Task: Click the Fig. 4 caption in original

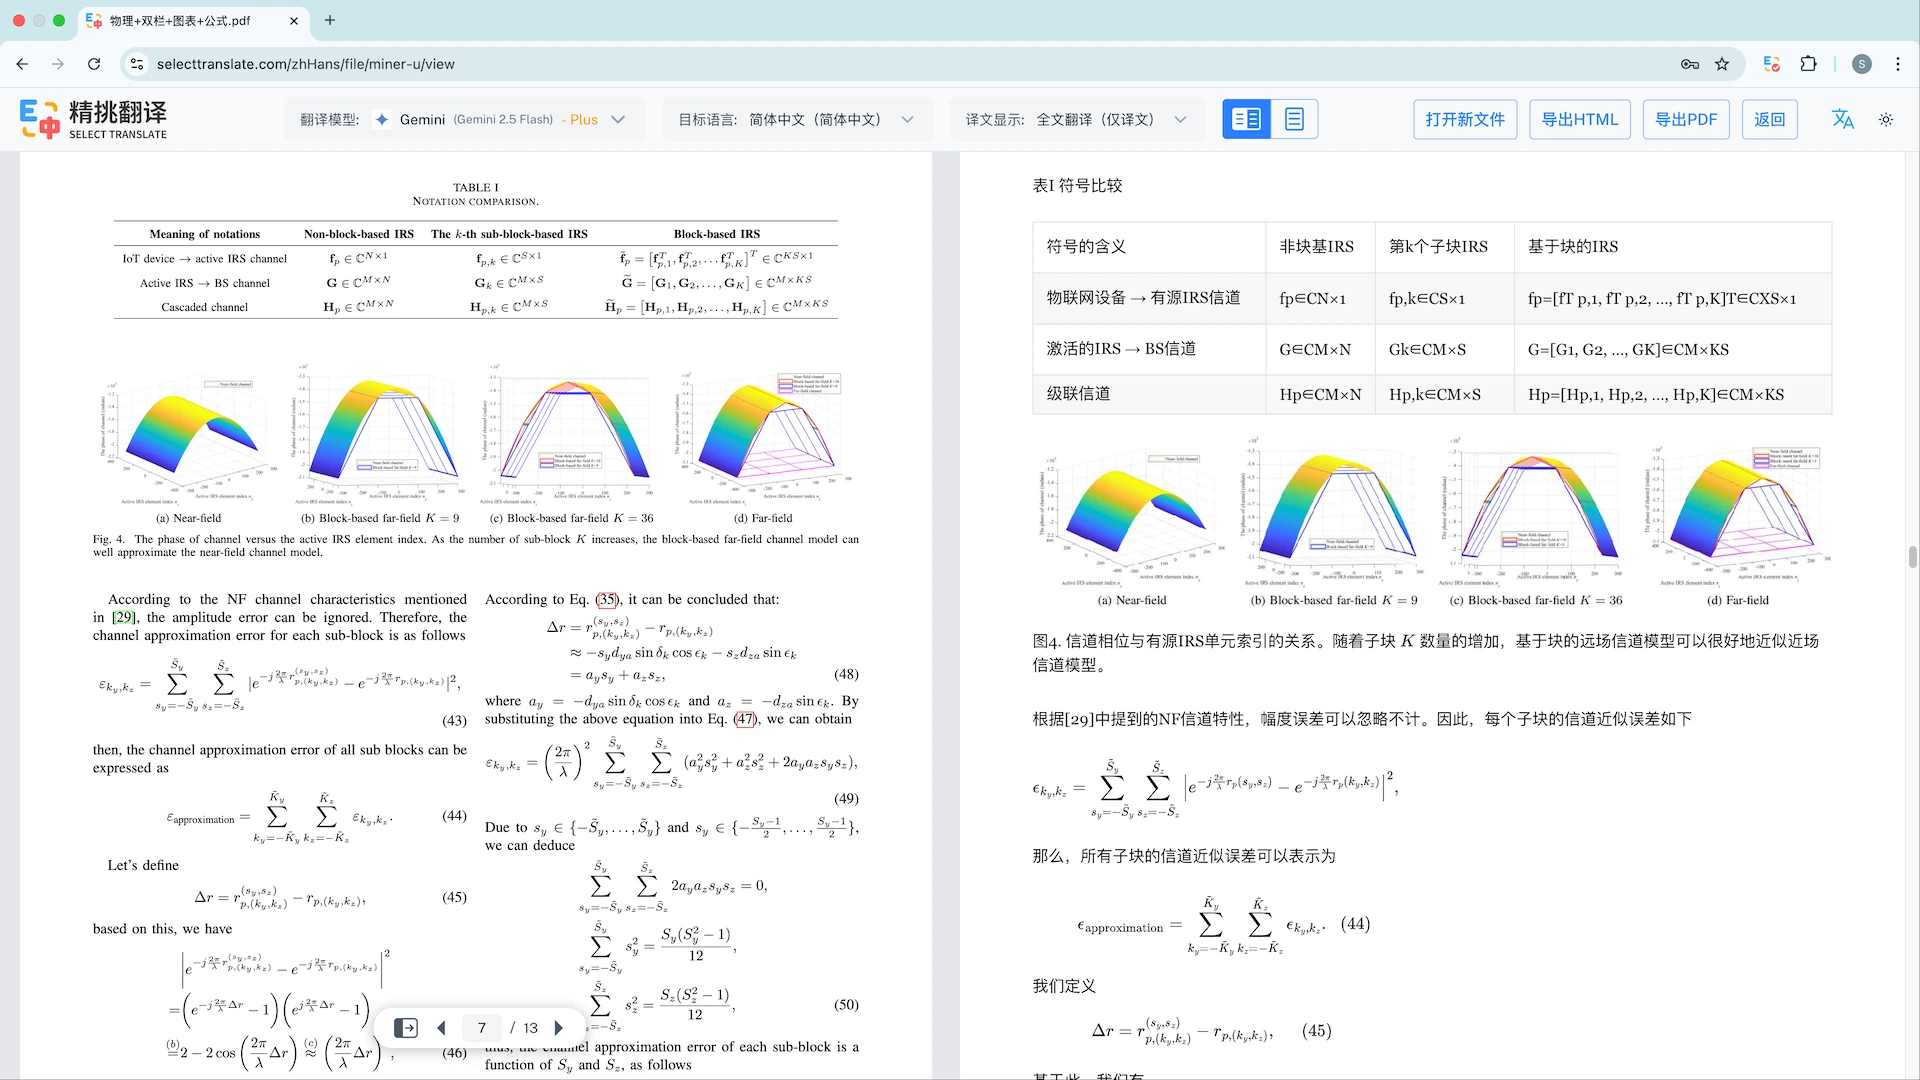Action: tap(476, 545)
